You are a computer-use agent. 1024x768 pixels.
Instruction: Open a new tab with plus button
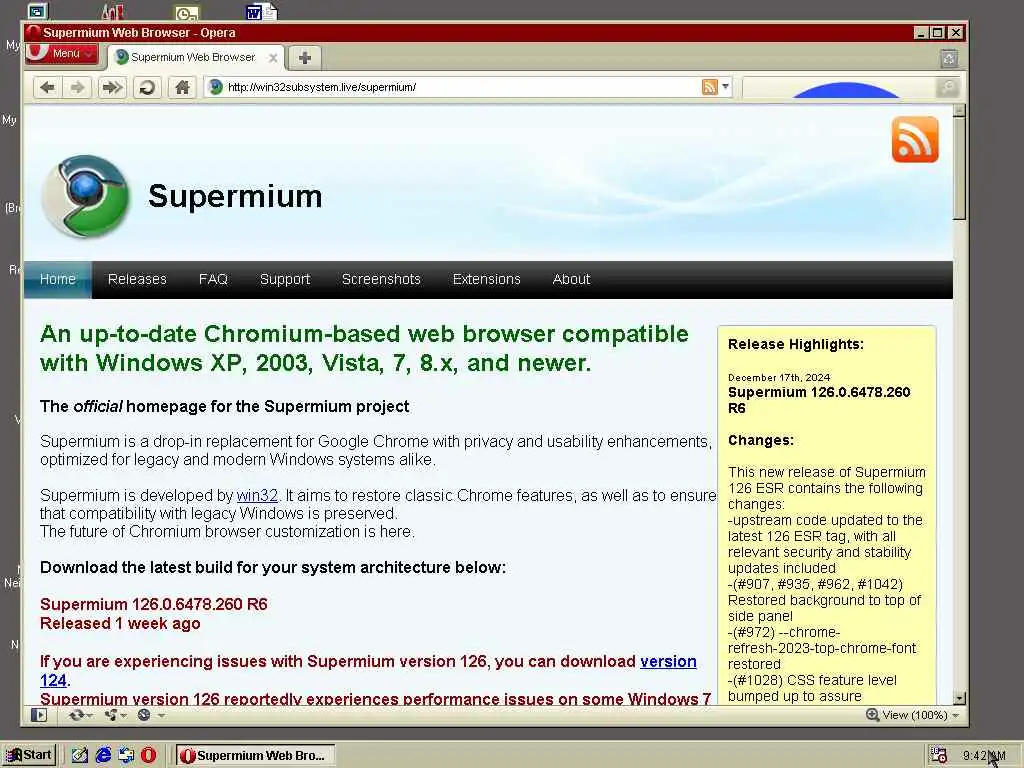[304, 57]
